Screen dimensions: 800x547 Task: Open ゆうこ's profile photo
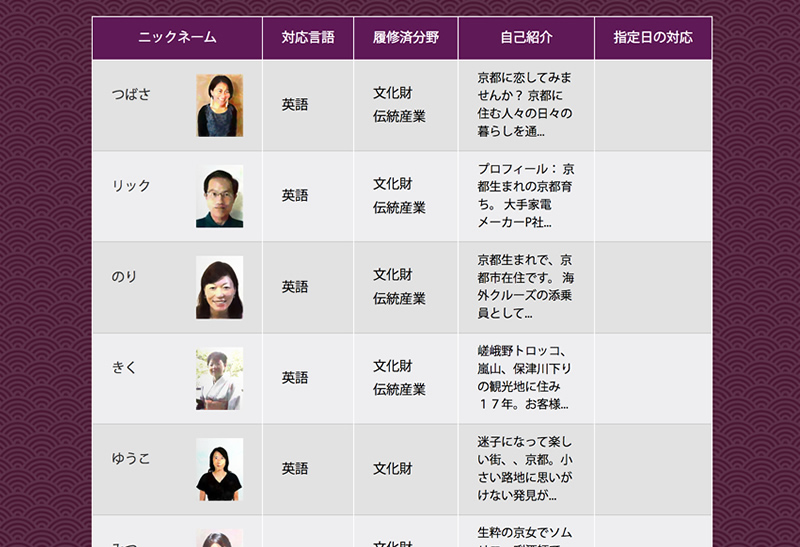point(219,469)
